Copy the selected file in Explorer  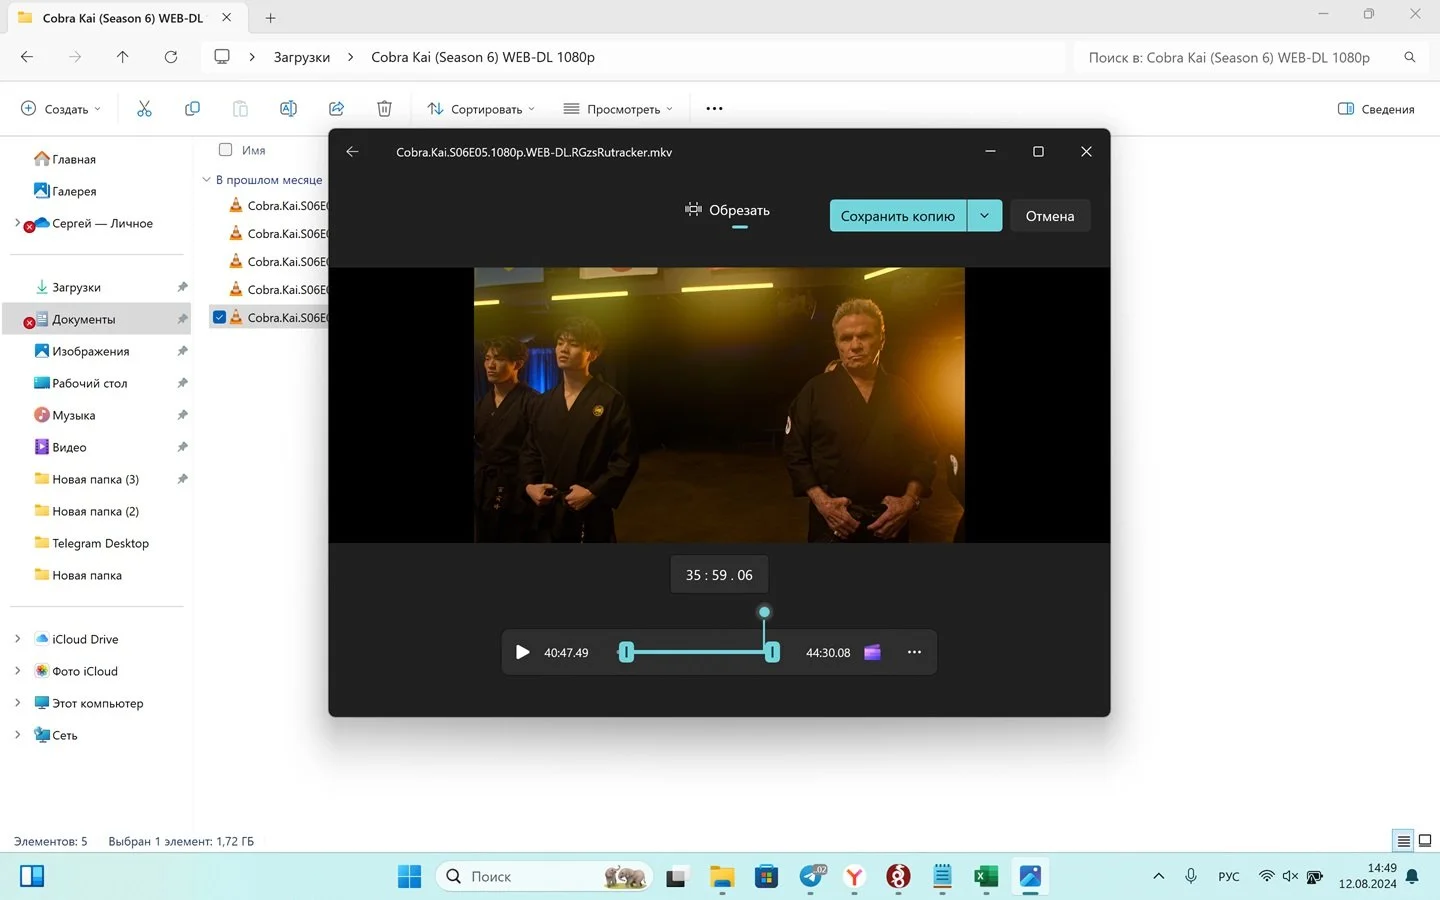[x=192, y=109]
